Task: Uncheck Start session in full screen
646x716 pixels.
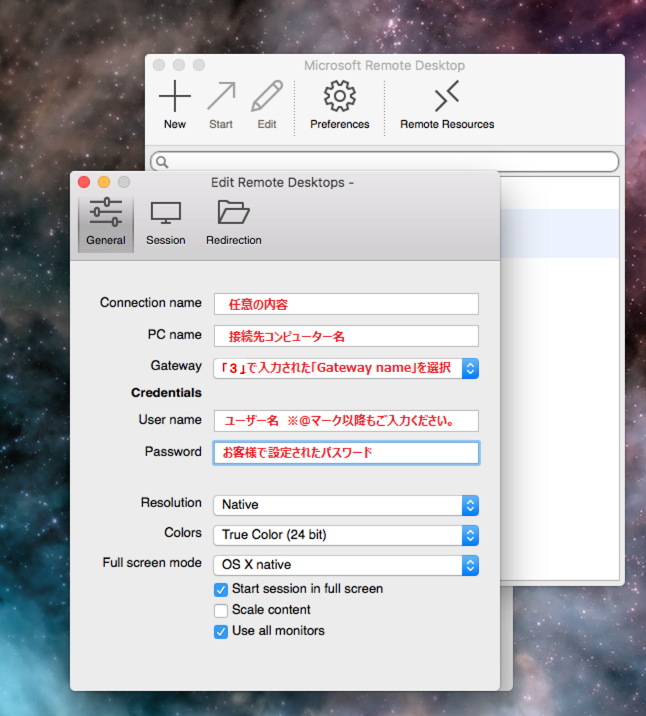Action: coord(221,590)
